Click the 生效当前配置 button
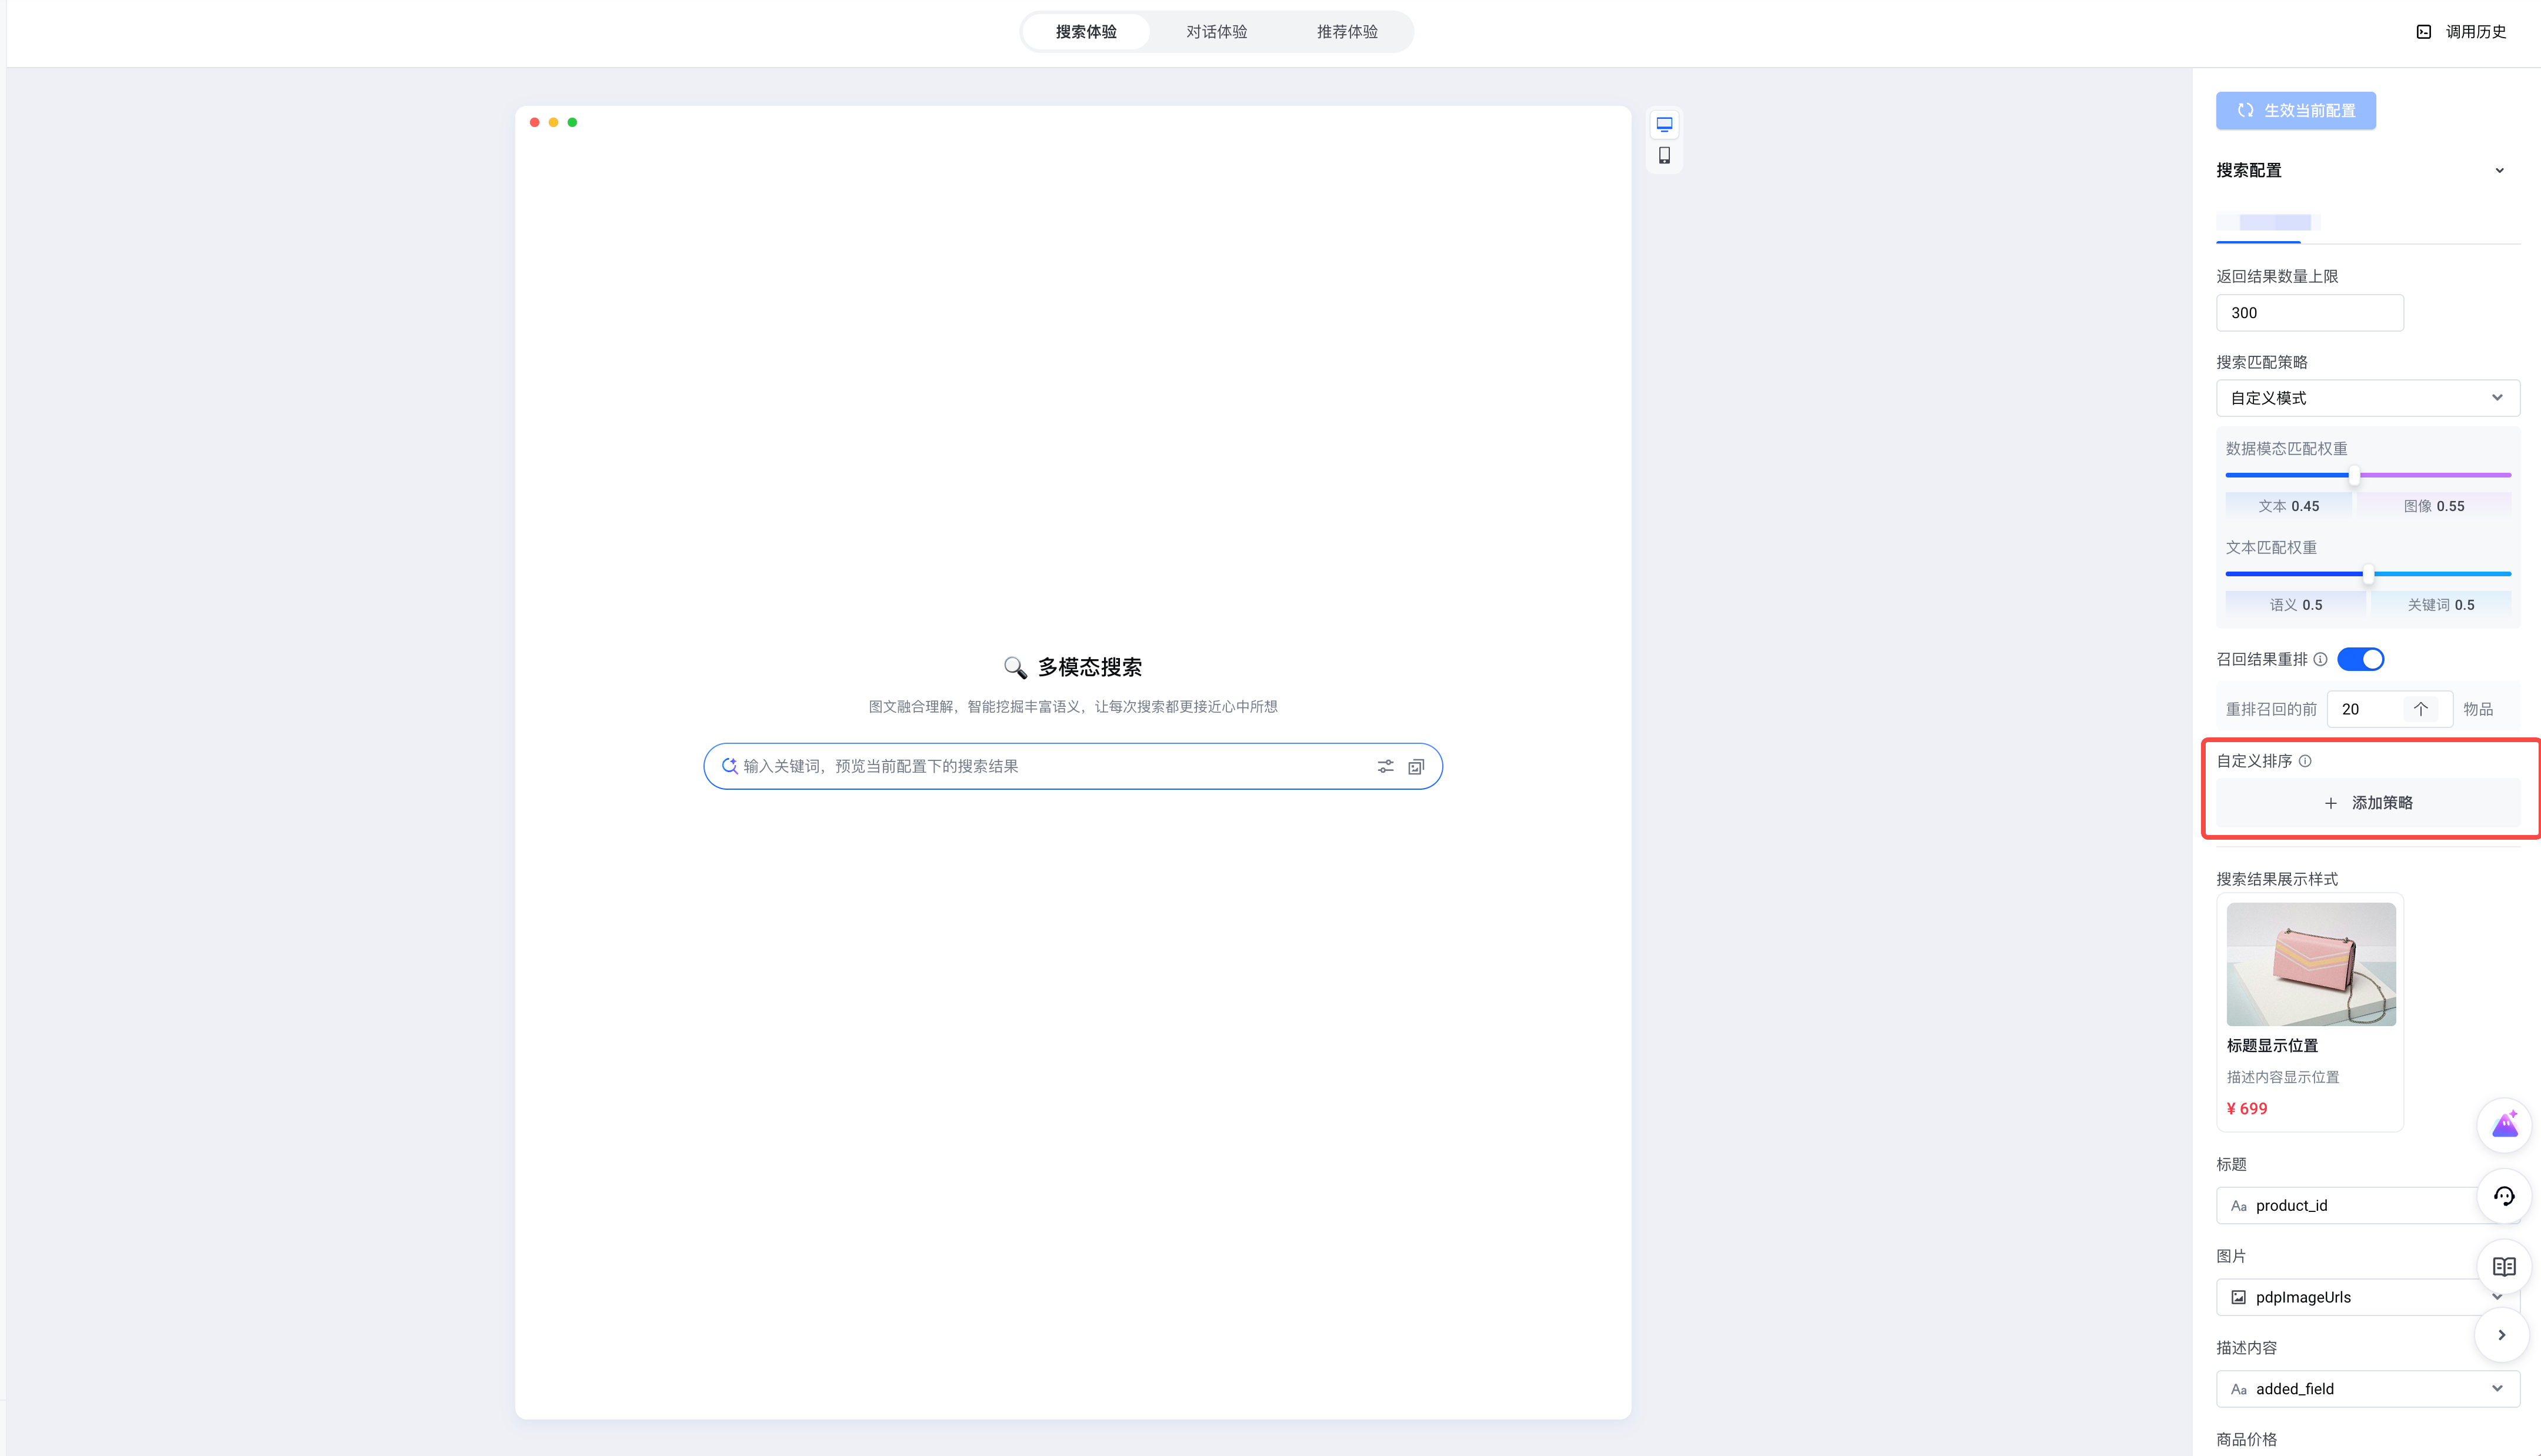 (2295, 111)
